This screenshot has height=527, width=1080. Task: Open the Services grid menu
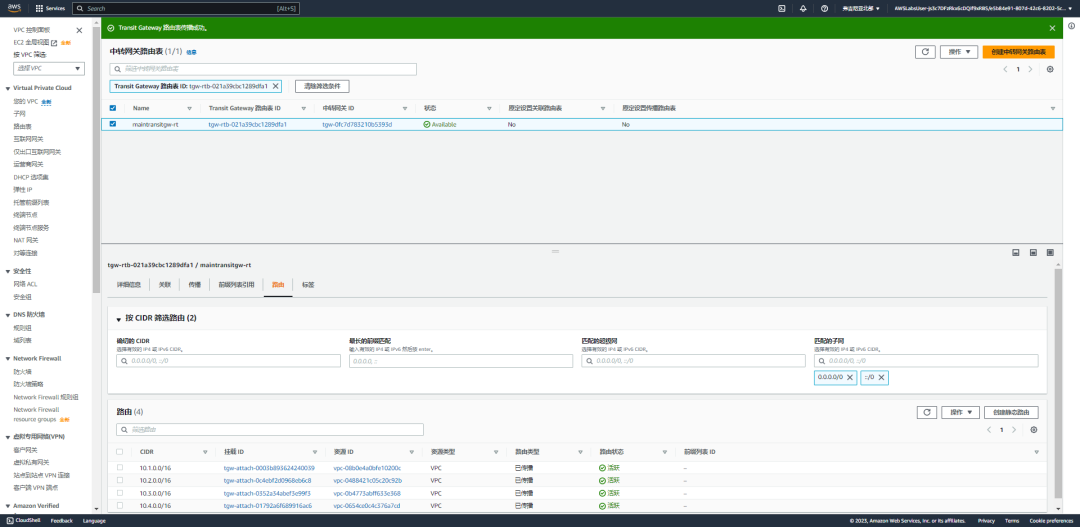pos(50,8)
